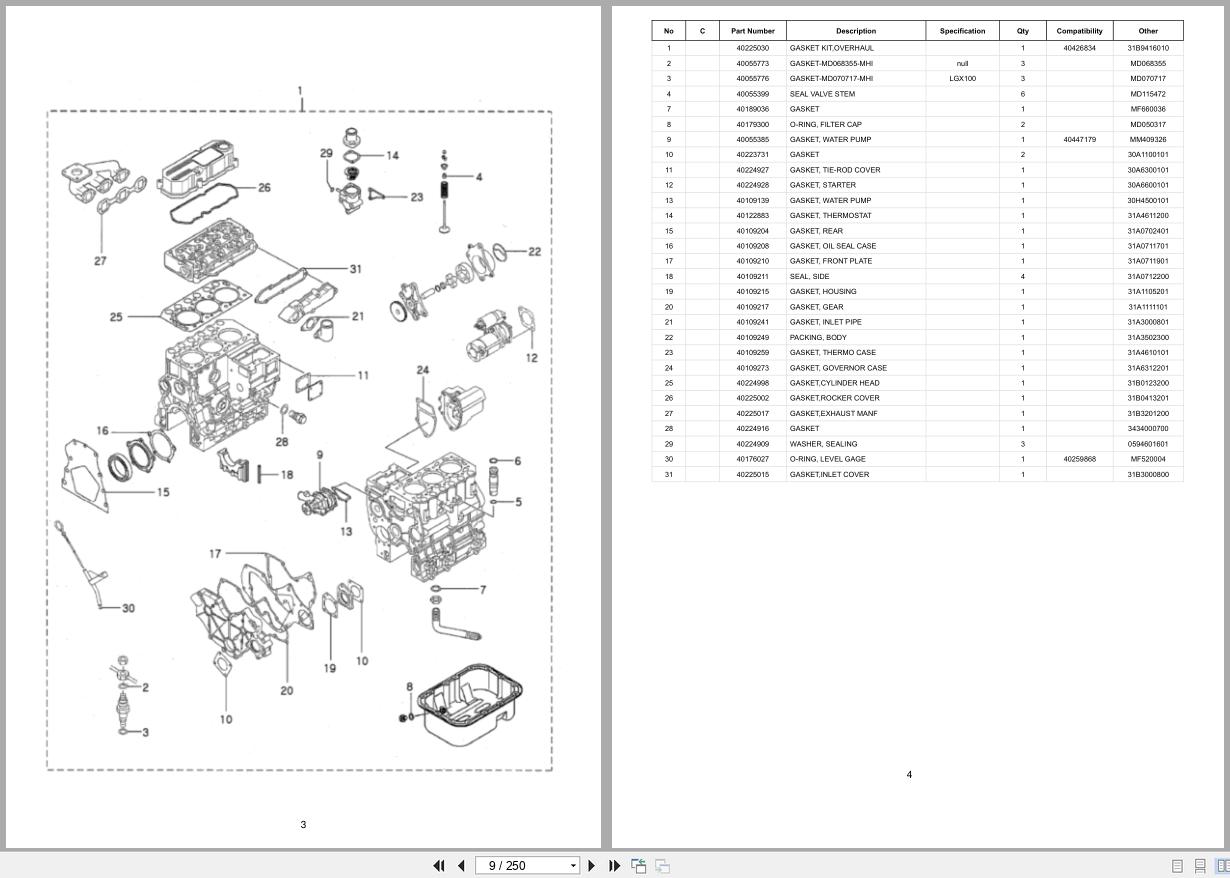Screen dimensions: 1230x878
Task: Switch to continuous page layout
Action: pyautogui.click(x=1200, y=866)
